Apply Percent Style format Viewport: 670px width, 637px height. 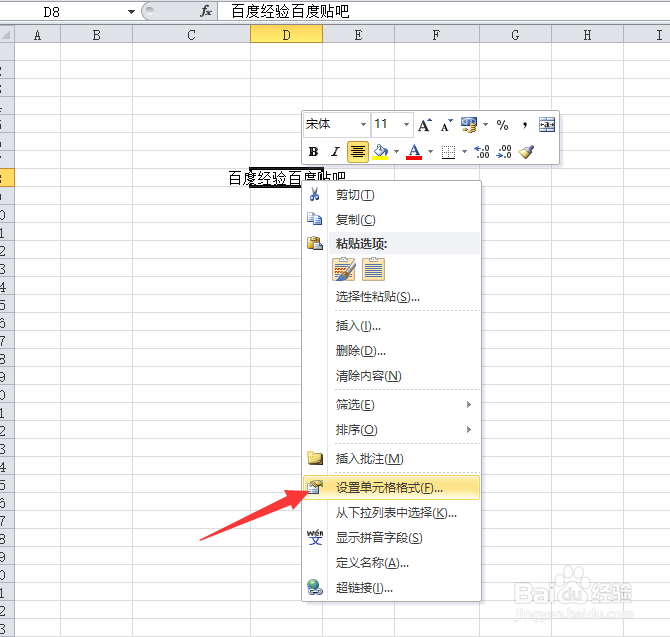(502, 125)
